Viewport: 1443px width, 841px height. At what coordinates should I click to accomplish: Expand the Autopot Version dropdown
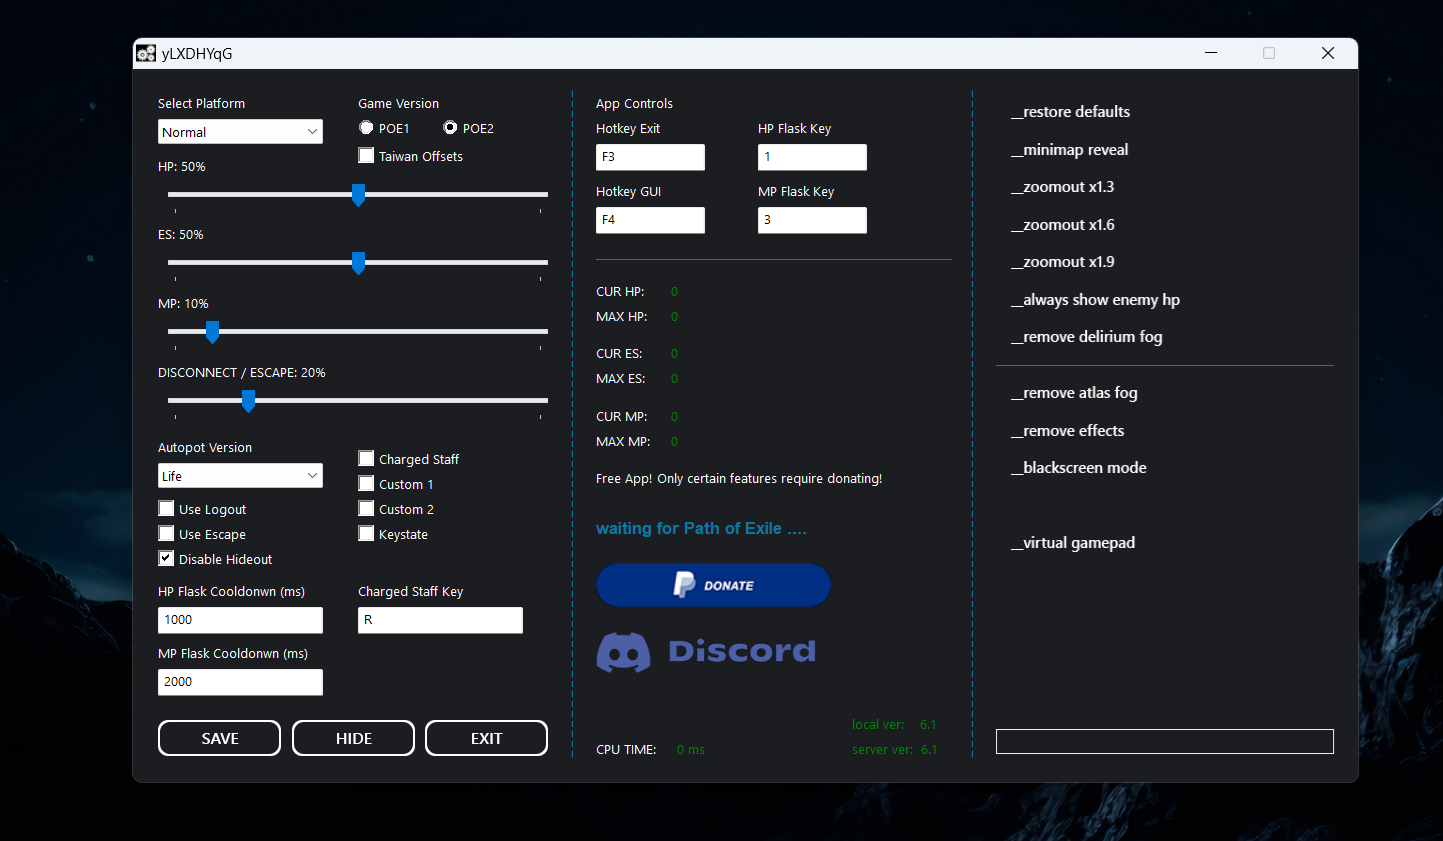[x=240, y=476]
